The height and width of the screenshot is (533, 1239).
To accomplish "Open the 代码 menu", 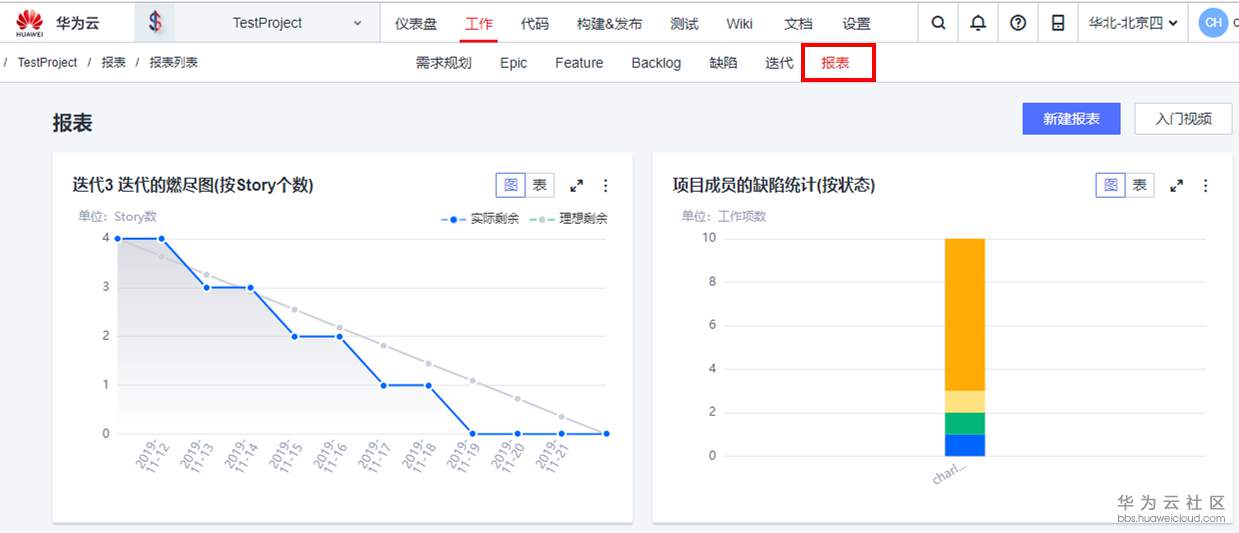I will click(535, 23).
